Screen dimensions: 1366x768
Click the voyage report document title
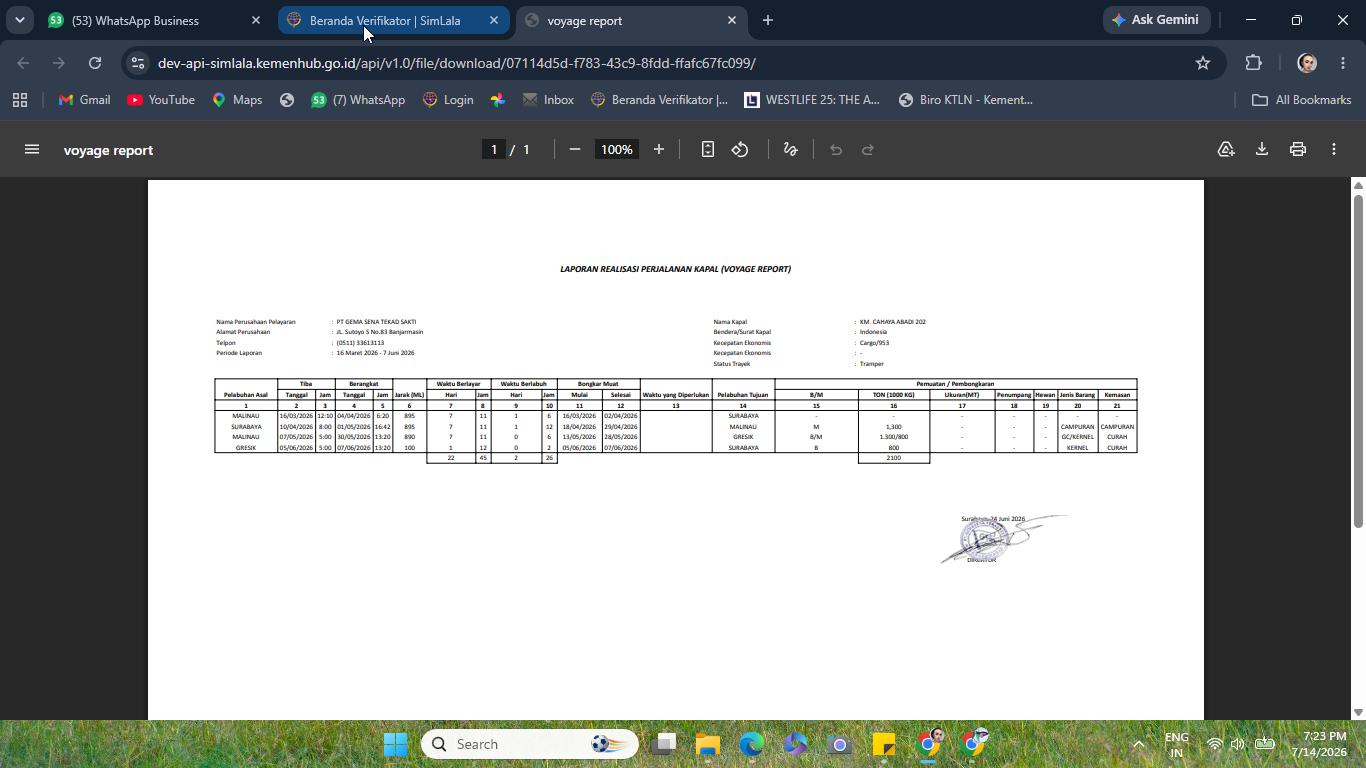pos(108,150)
